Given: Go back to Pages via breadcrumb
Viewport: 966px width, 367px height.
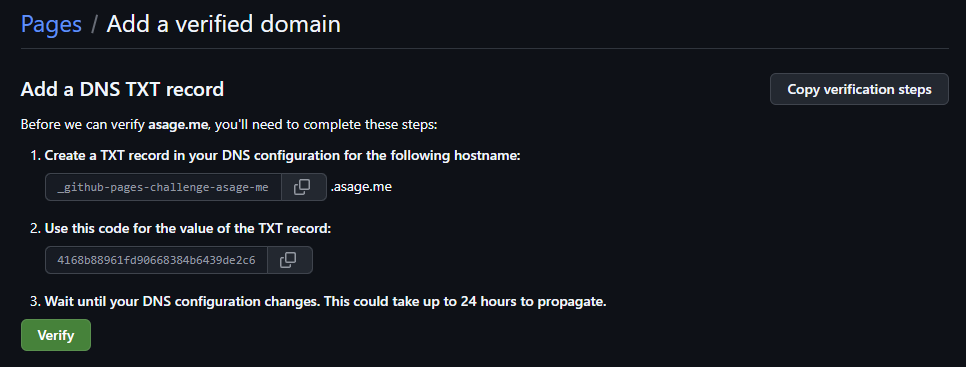Looking at the screenshot, I should coord(51,24).
